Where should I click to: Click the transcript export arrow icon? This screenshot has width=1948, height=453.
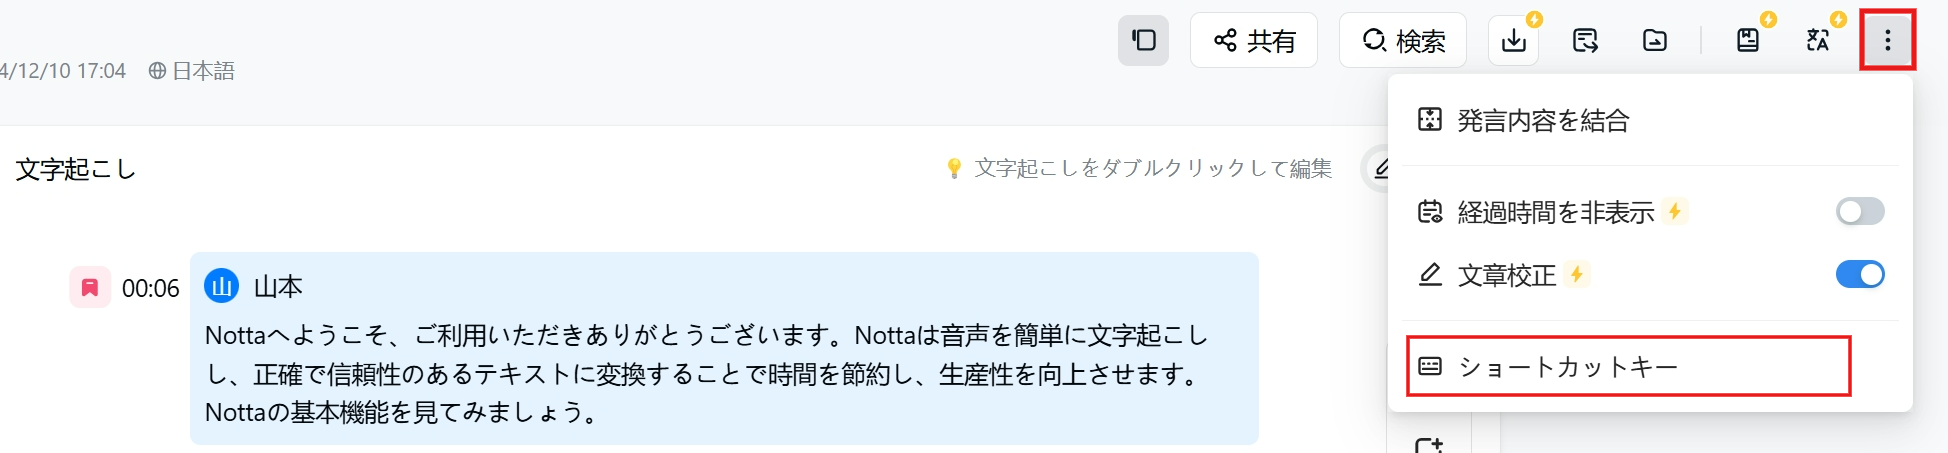click(1585, 40)
